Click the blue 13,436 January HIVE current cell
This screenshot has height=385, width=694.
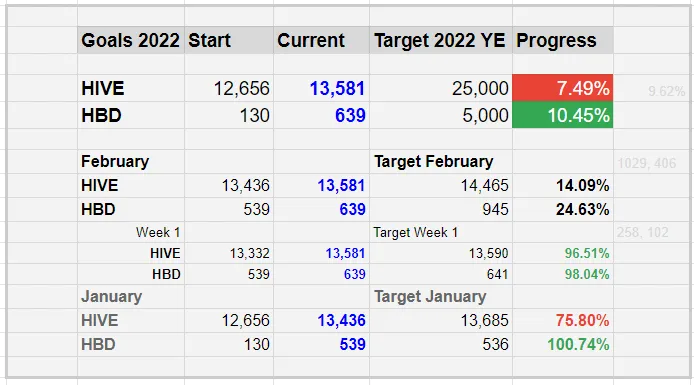pos(321,320)
